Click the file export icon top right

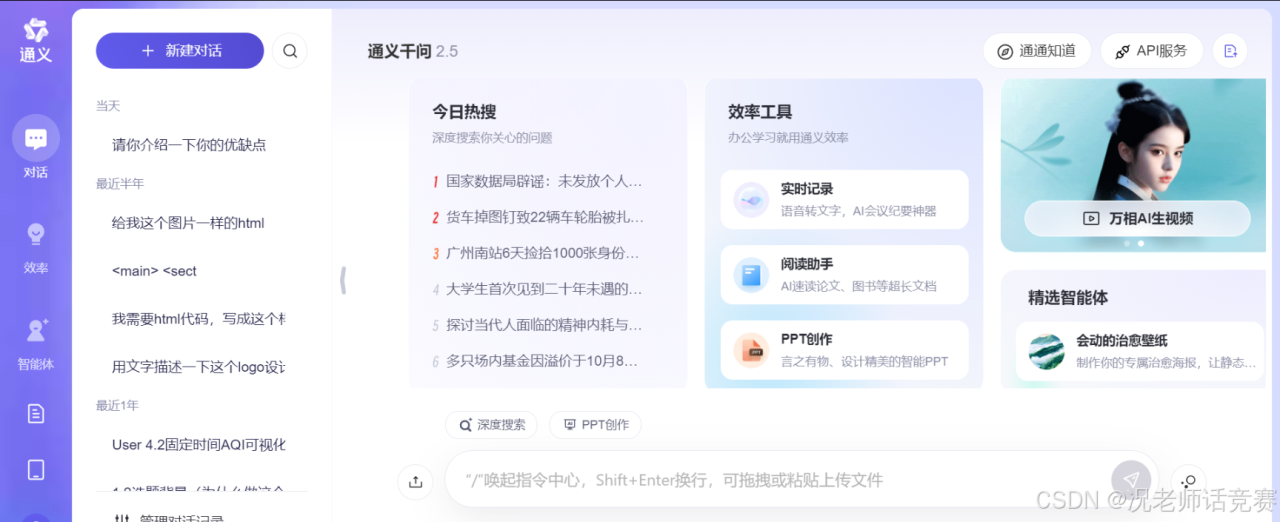pos(1231,51)
